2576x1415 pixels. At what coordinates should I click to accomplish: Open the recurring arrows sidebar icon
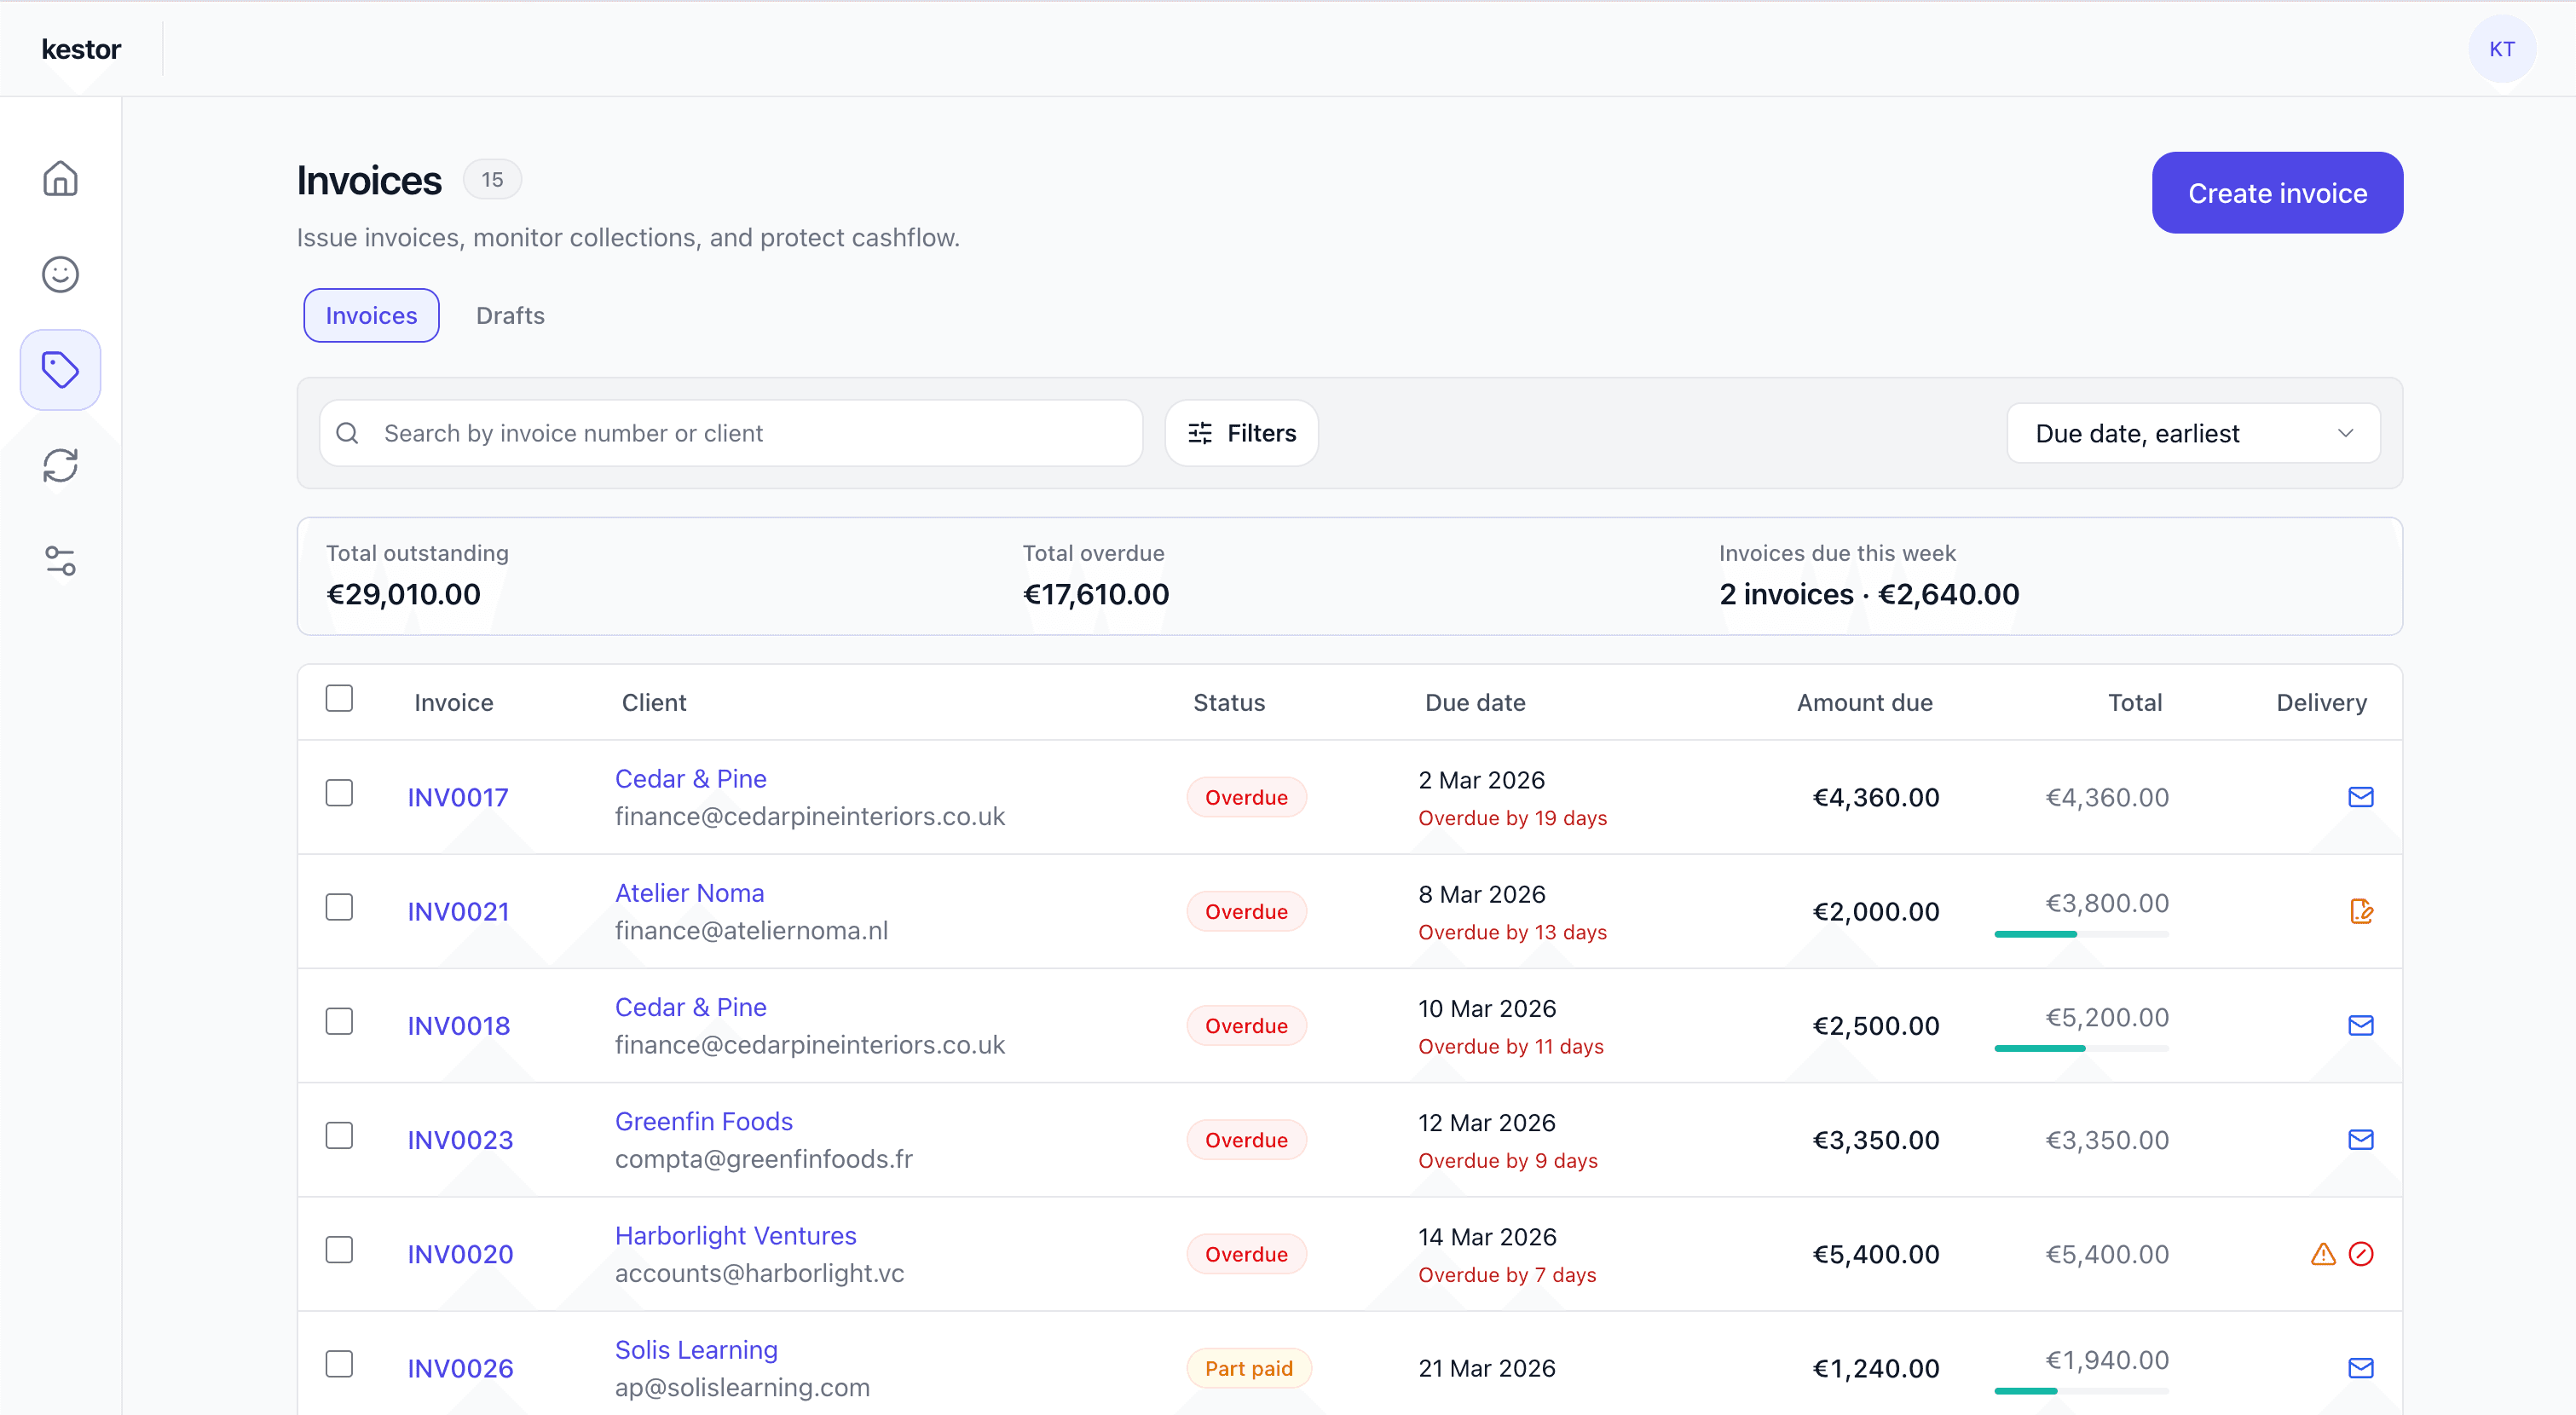click(60, 465)
